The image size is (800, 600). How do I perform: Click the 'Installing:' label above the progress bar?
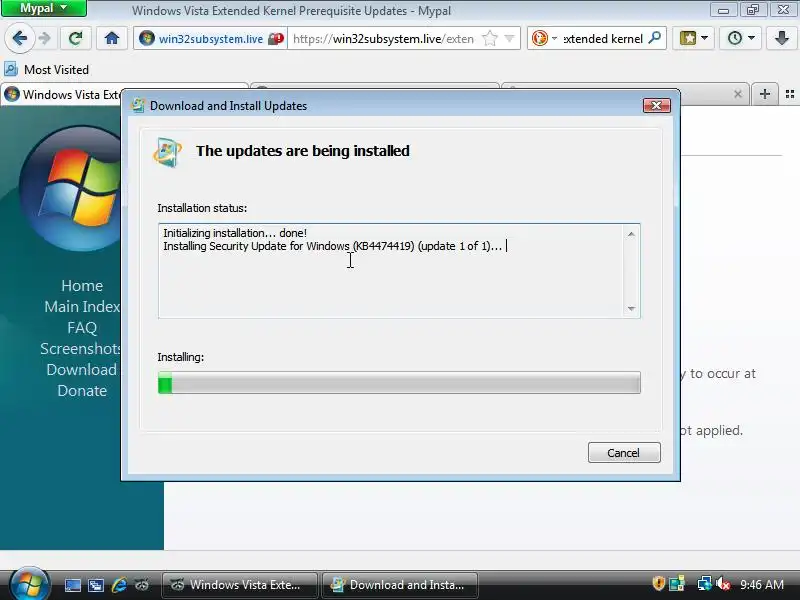181,357
